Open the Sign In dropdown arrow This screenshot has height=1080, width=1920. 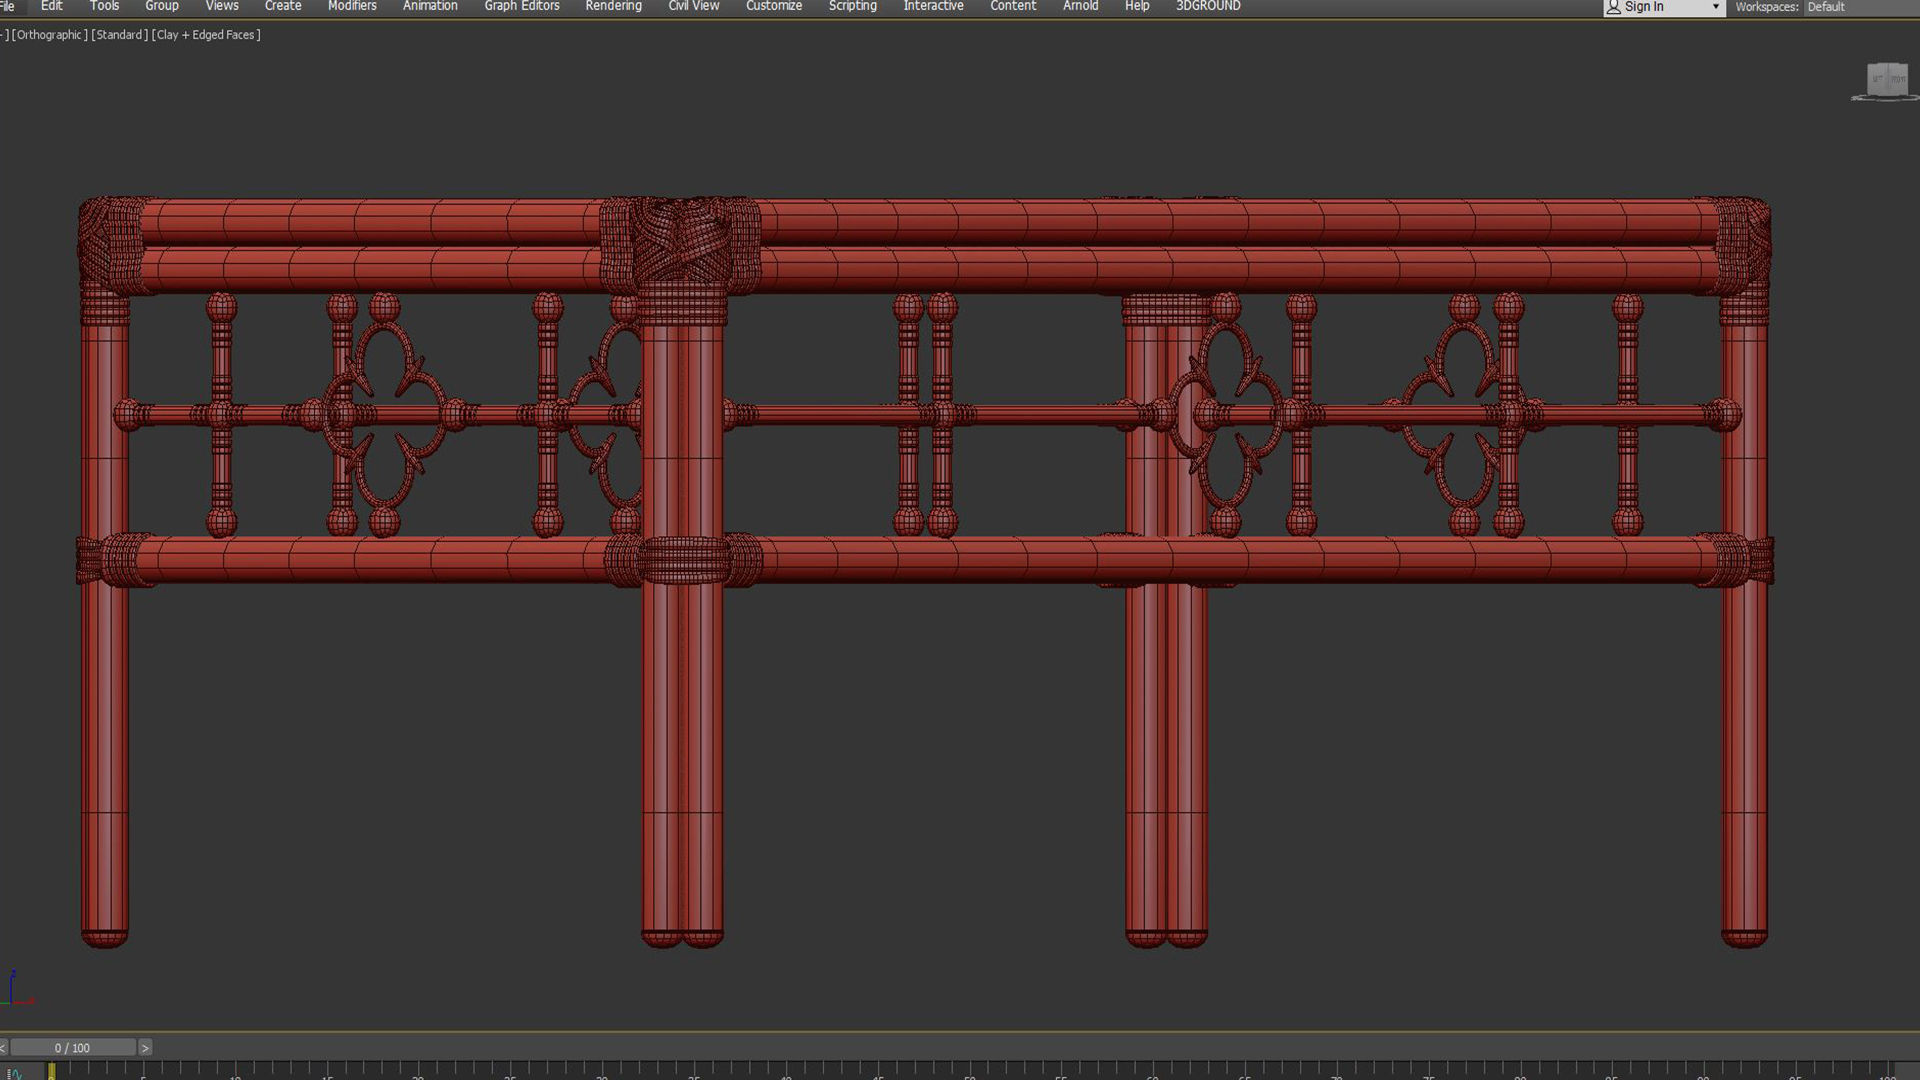coord(1716,7)
